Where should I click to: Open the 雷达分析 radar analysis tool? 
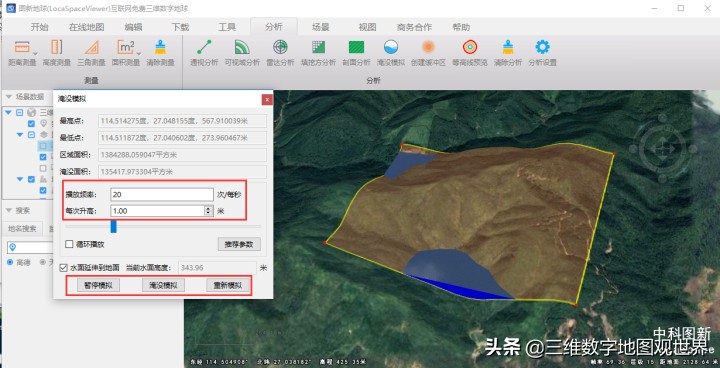click(x=280, y=53)
